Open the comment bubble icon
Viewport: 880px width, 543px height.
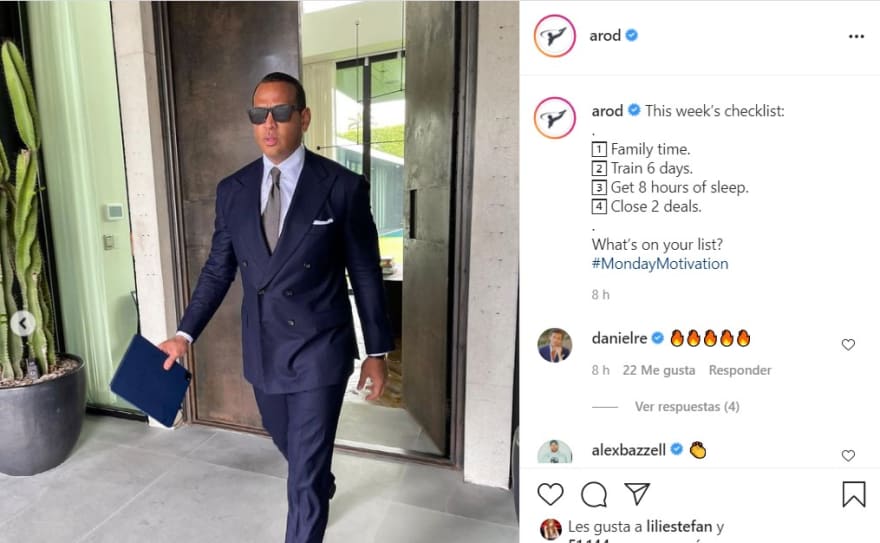pos(594,494)
